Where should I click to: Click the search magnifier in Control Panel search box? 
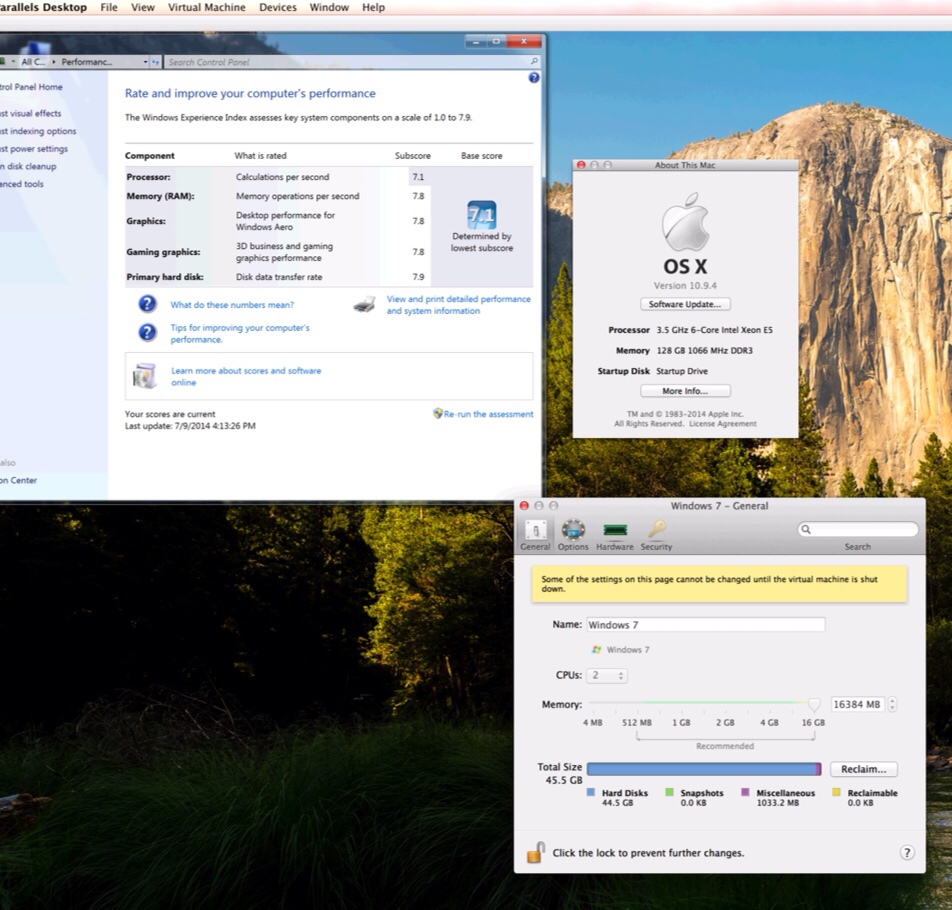point(534,61)
